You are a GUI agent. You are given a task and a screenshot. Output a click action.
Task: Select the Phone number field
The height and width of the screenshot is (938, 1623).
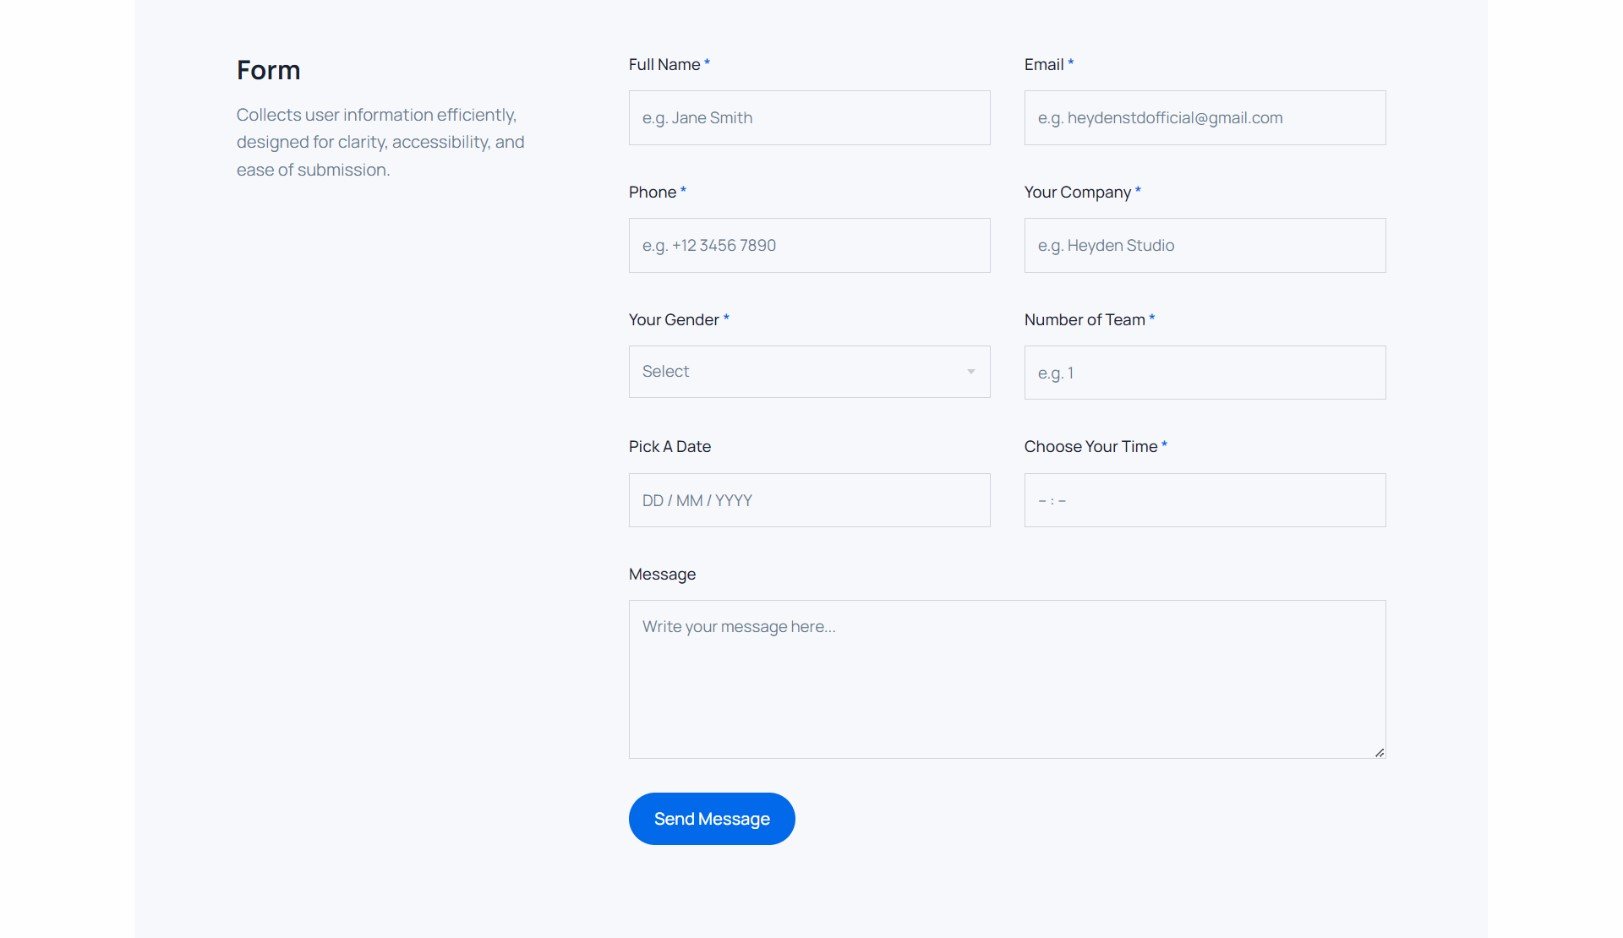pos(809,245)
